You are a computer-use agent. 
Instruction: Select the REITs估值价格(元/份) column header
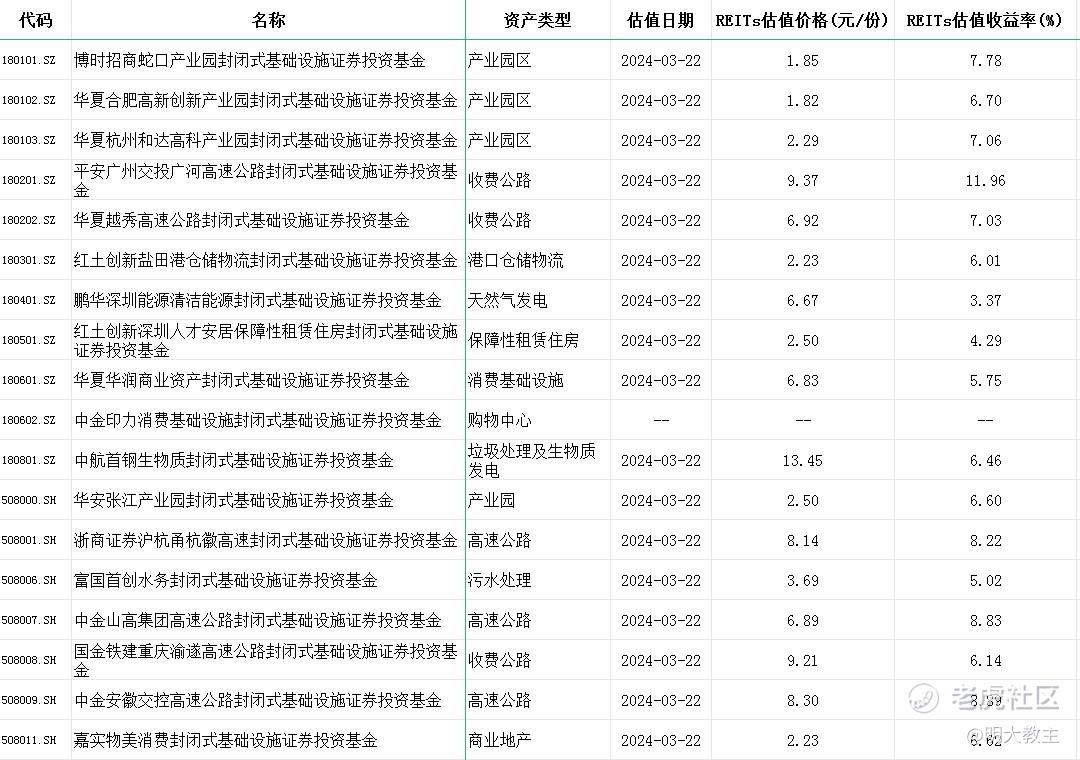click(802, 20)
